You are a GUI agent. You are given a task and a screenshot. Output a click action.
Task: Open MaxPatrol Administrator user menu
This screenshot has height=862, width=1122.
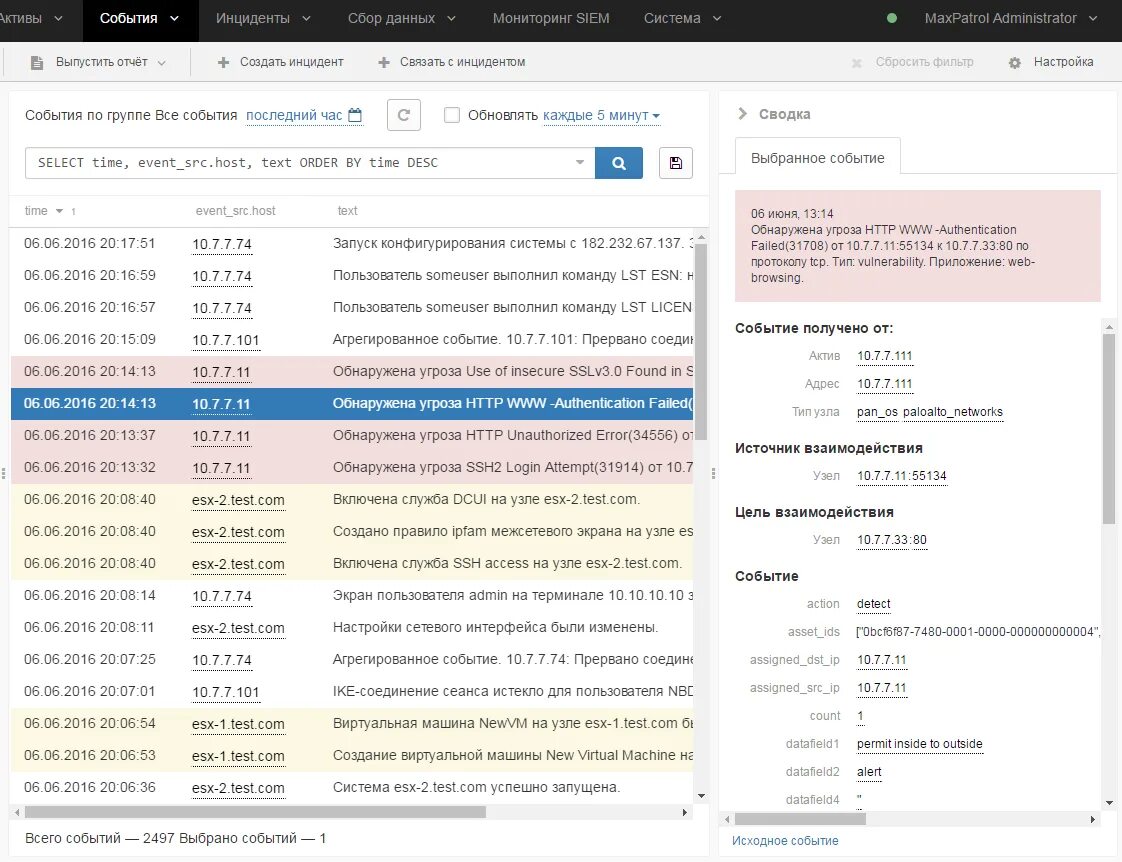coord(1010,19)
